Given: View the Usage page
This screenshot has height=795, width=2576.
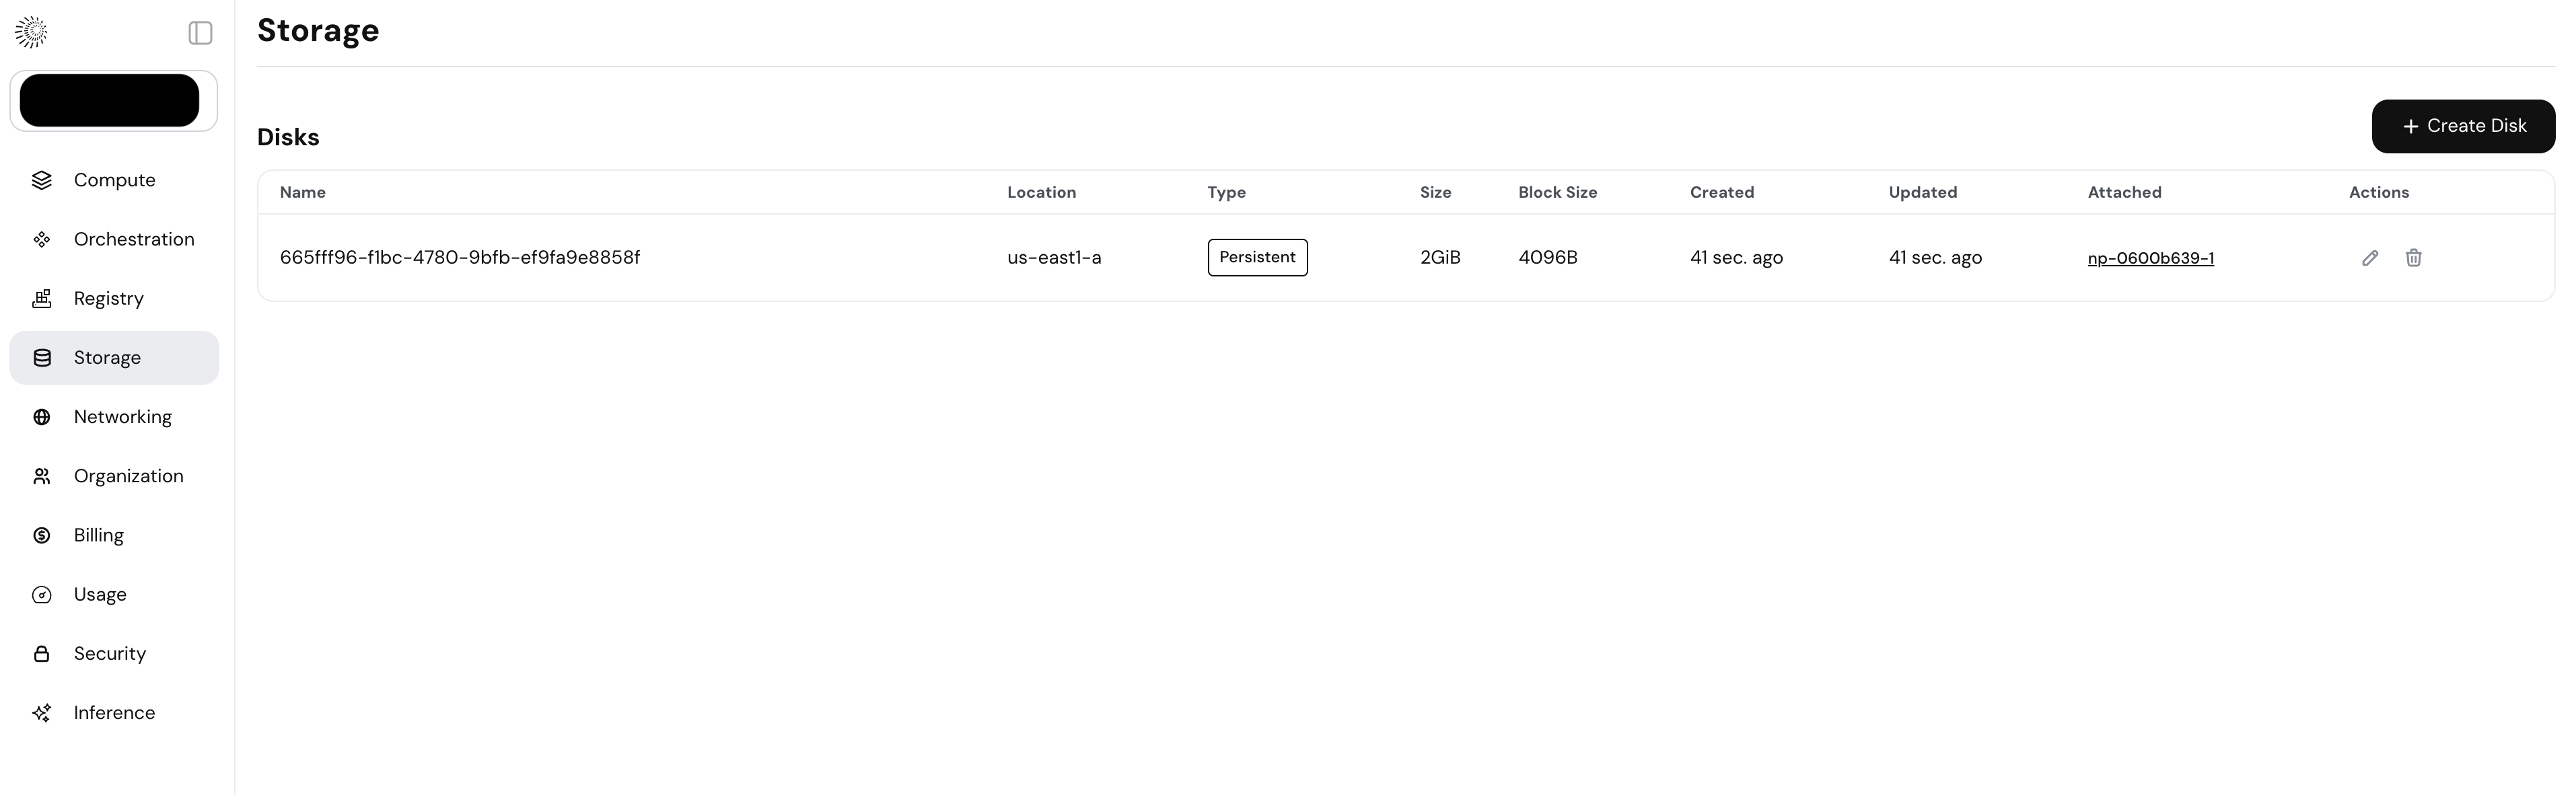Looking at the screenshot, I should pos(114,594).
